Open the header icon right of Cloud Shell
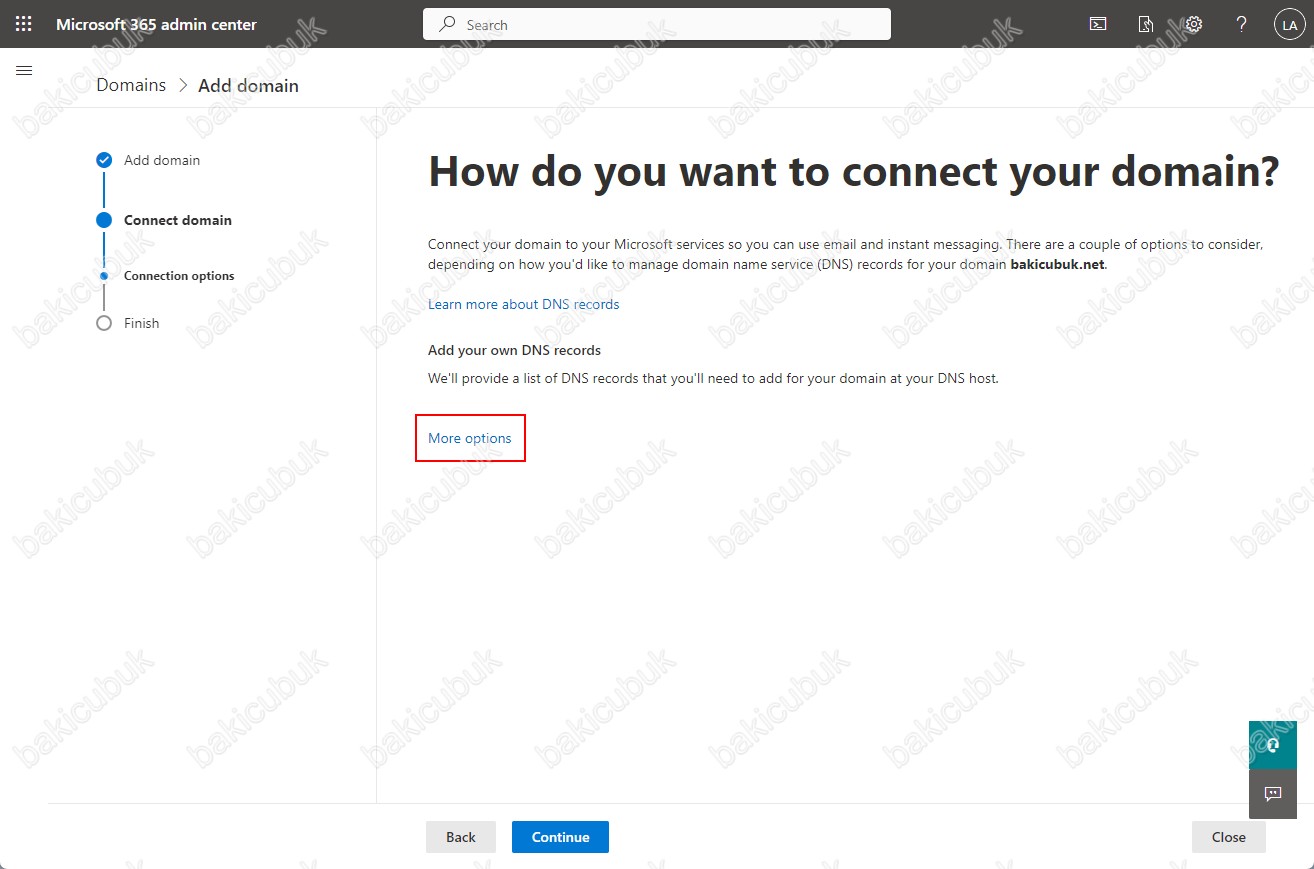This screenshot has height=869, width=1314. [x=1146, y=24]
